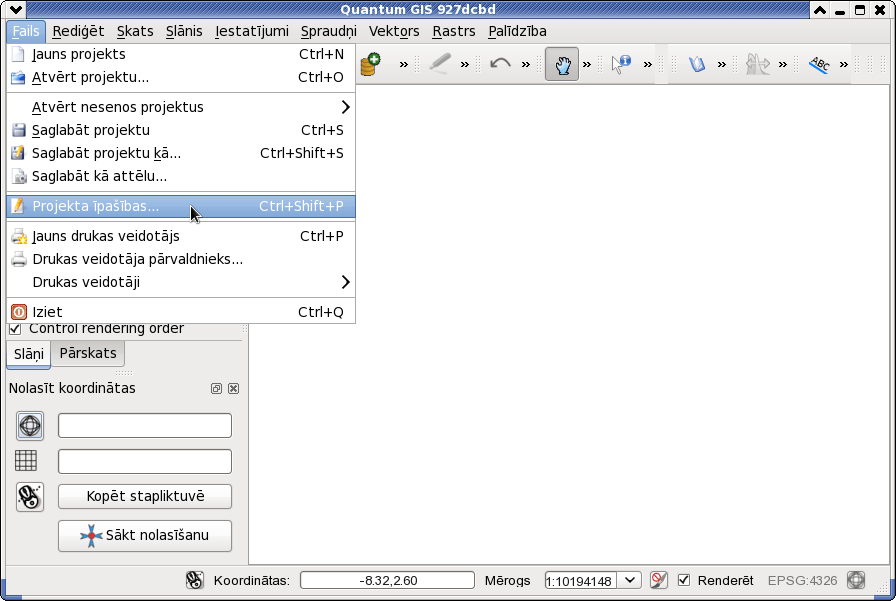Switch to the Slāņi tab
Image resolution: width=896 pixels, height=601 pixels.
(29, 354)
